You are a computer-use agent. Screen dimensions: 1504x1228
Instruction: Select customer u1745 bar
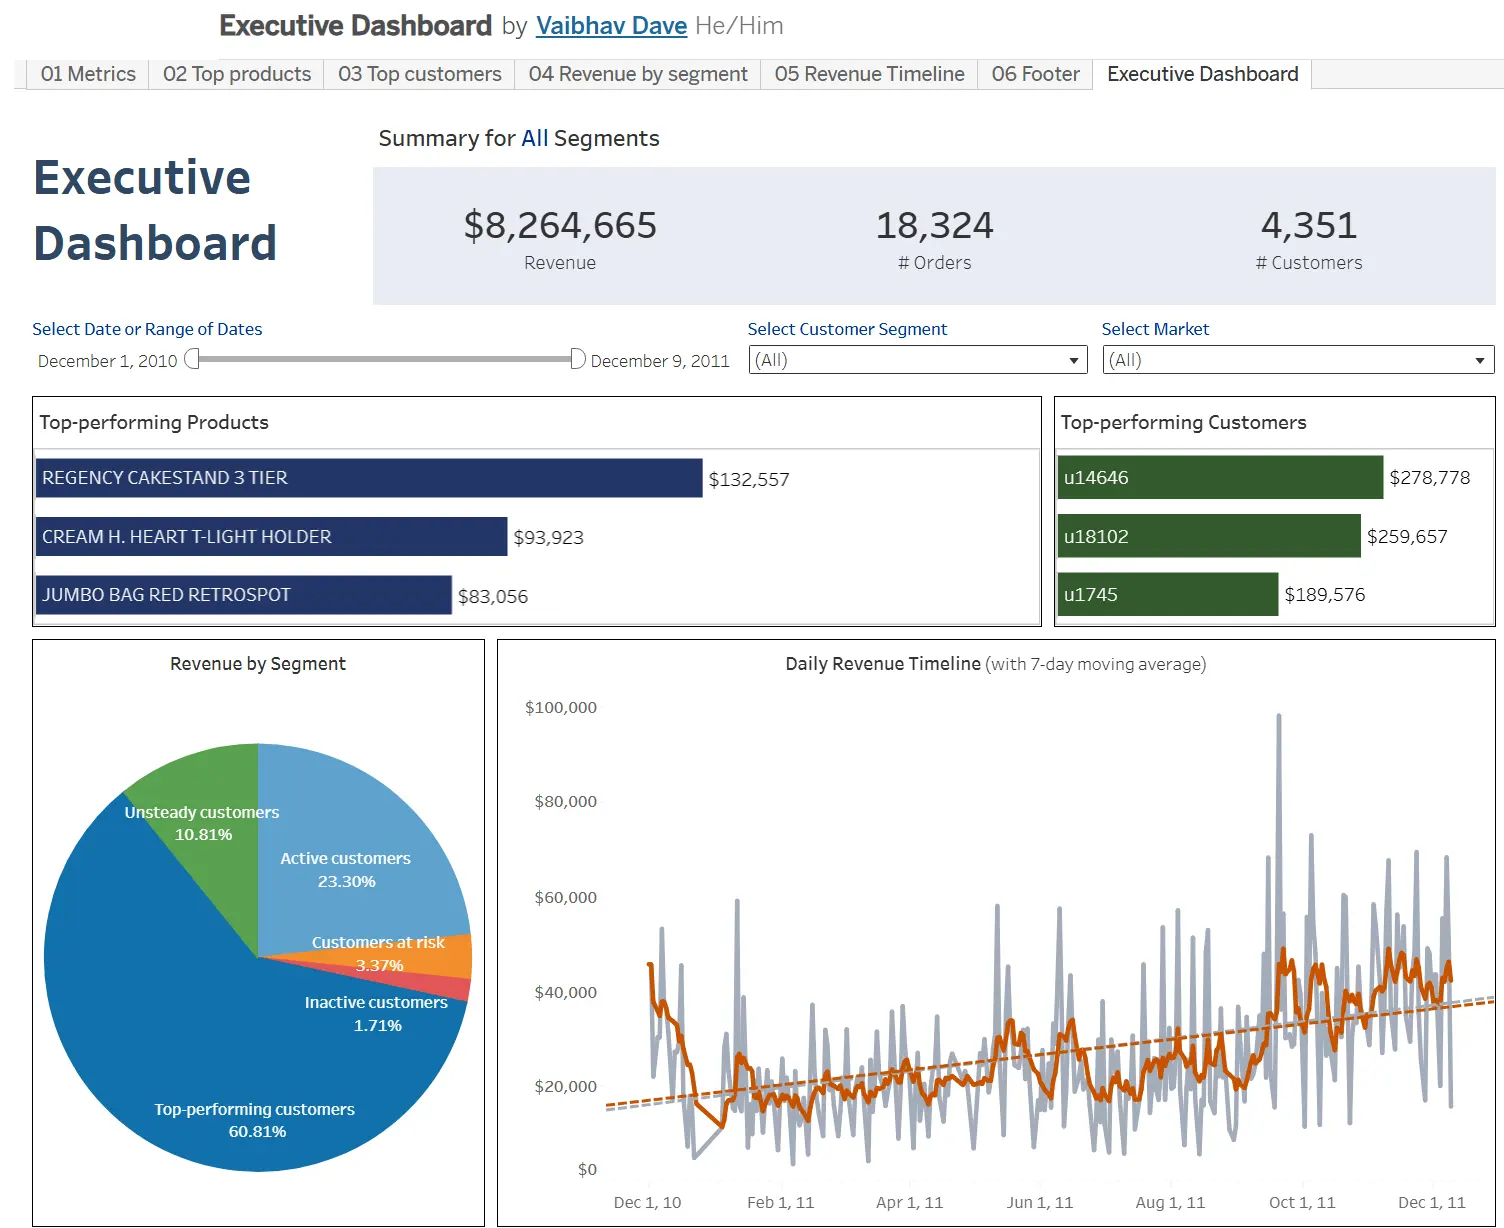click(1168, 594)
